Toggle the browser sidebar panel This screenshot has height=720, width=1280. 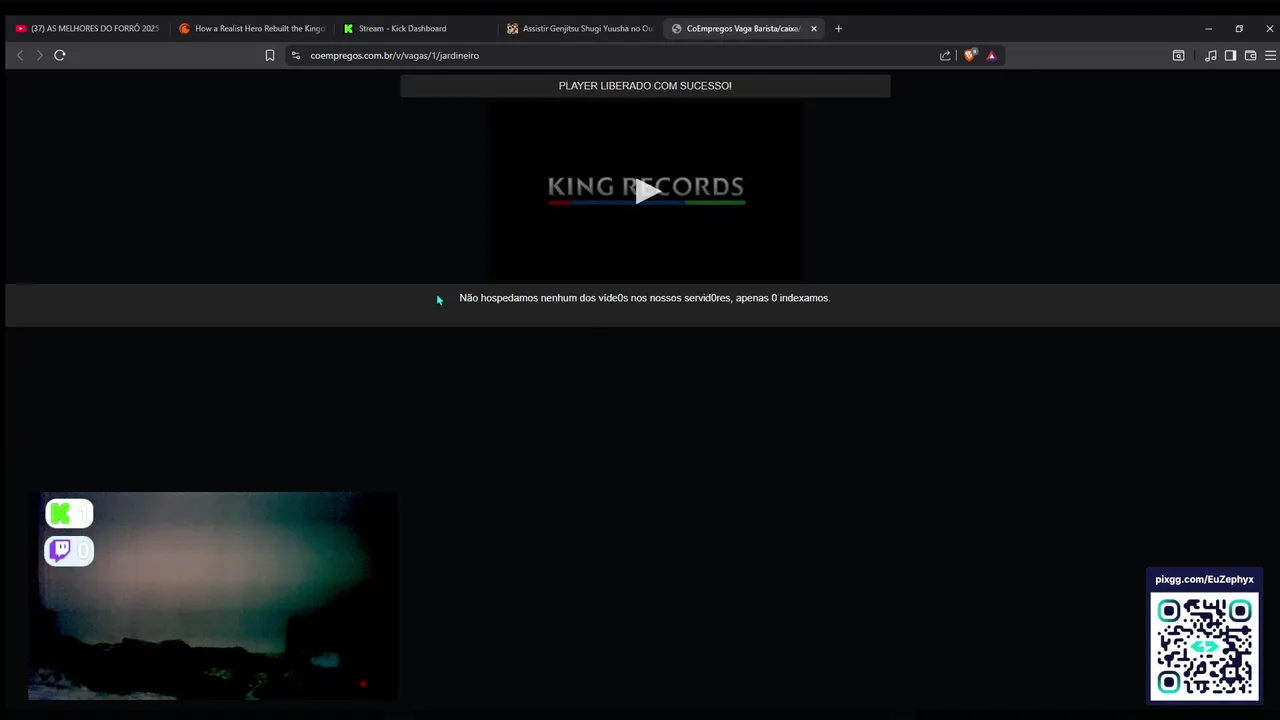click(x=1231, y=55)
